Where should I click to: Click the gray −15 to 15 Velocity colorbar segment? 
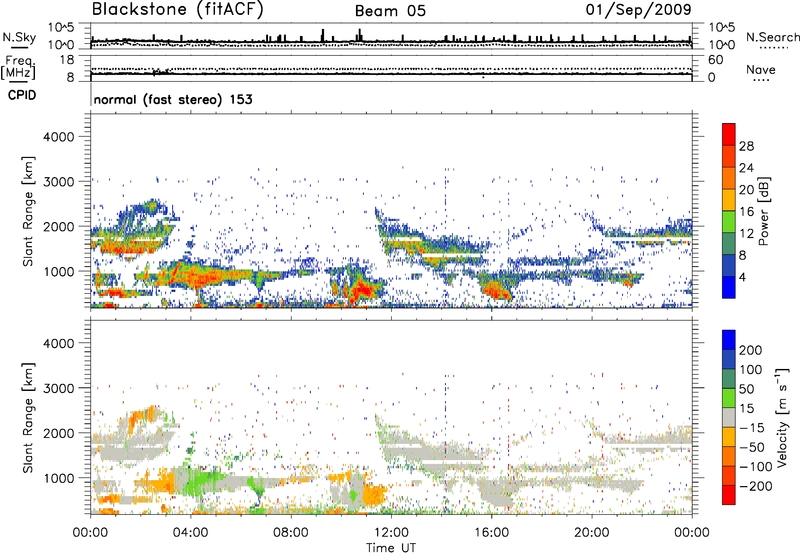729,417
